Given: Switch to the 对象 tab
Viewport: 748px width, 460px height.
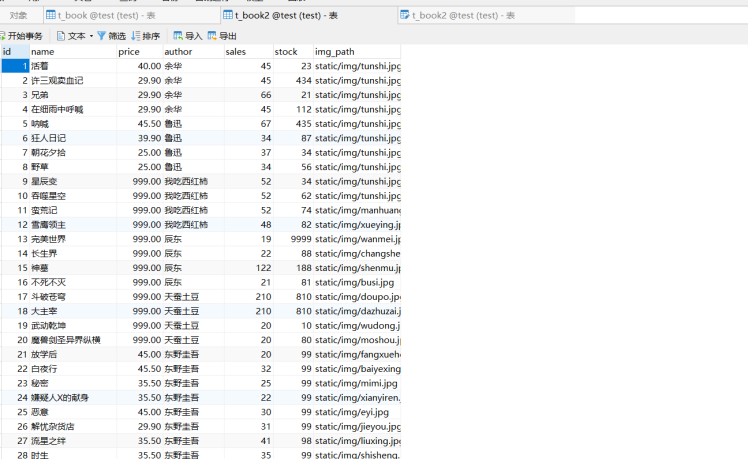Looking at the screenshot, I should (x=19, y=15).
